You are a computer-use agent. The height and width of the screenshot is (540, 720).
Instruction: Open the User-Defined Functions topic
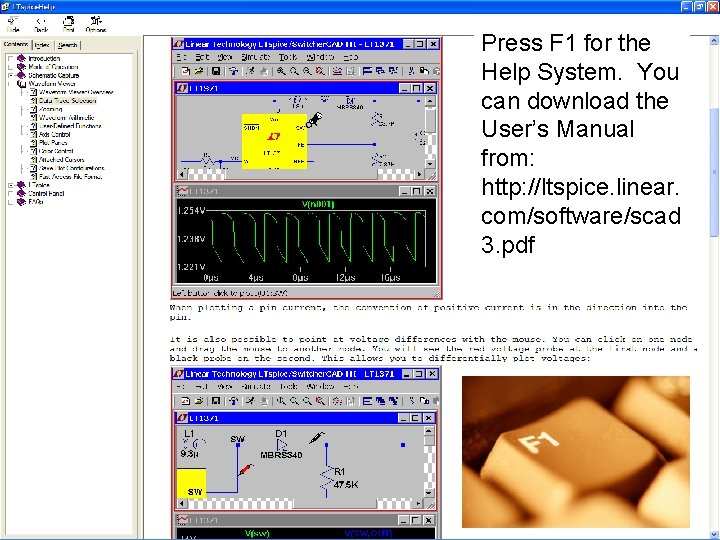[x=70, y=126]
